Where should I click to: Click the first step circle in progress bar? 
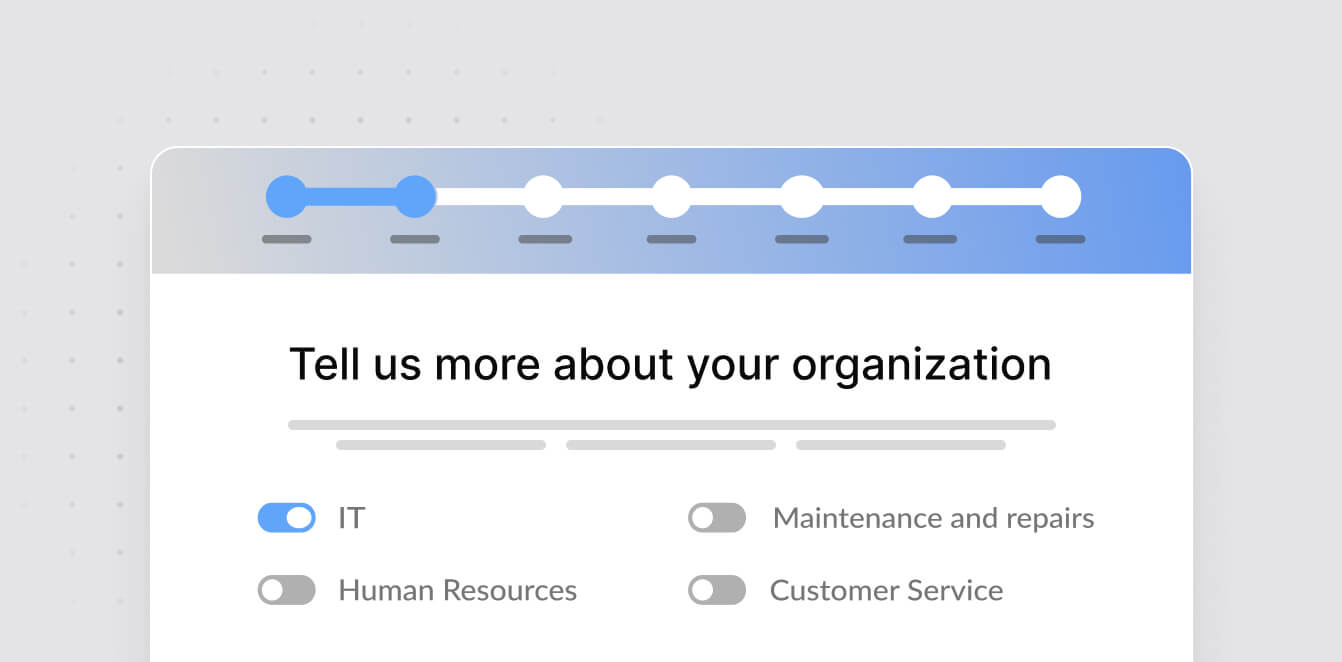click(x=287, y=197)
